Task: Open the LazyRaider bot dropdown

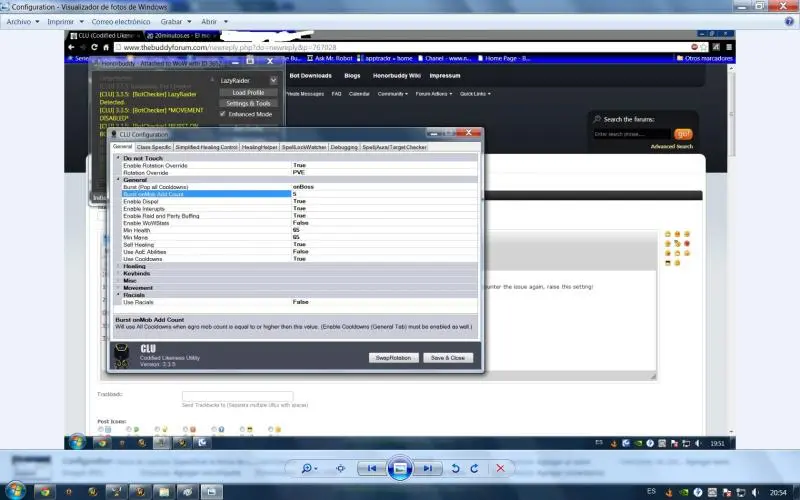Action: 247,80
